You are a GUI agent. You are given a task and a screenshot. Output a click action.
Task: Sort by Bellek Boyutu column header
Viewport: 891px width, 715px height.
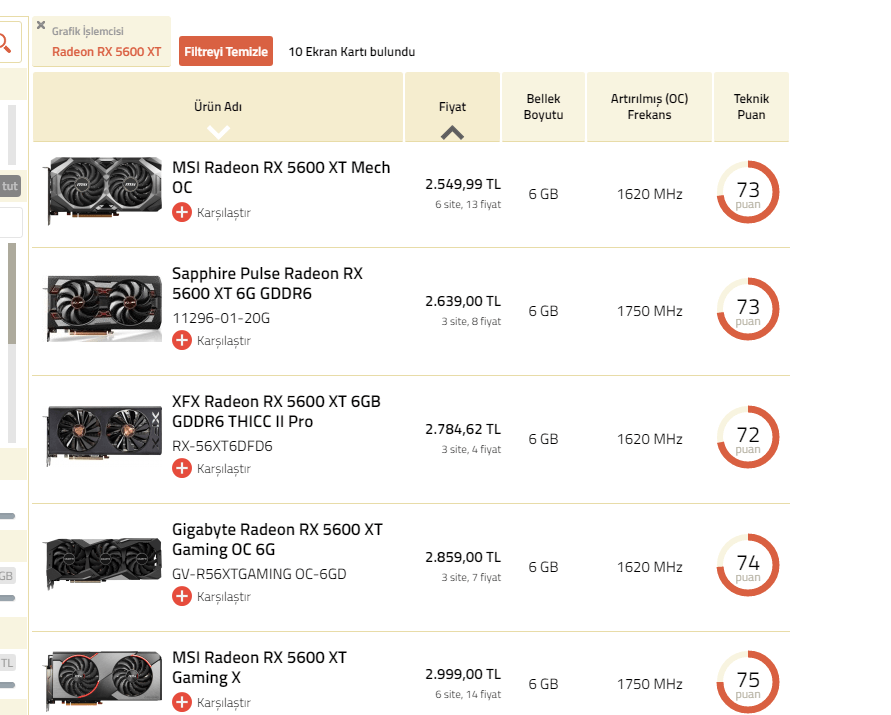(x=543, y=107)
